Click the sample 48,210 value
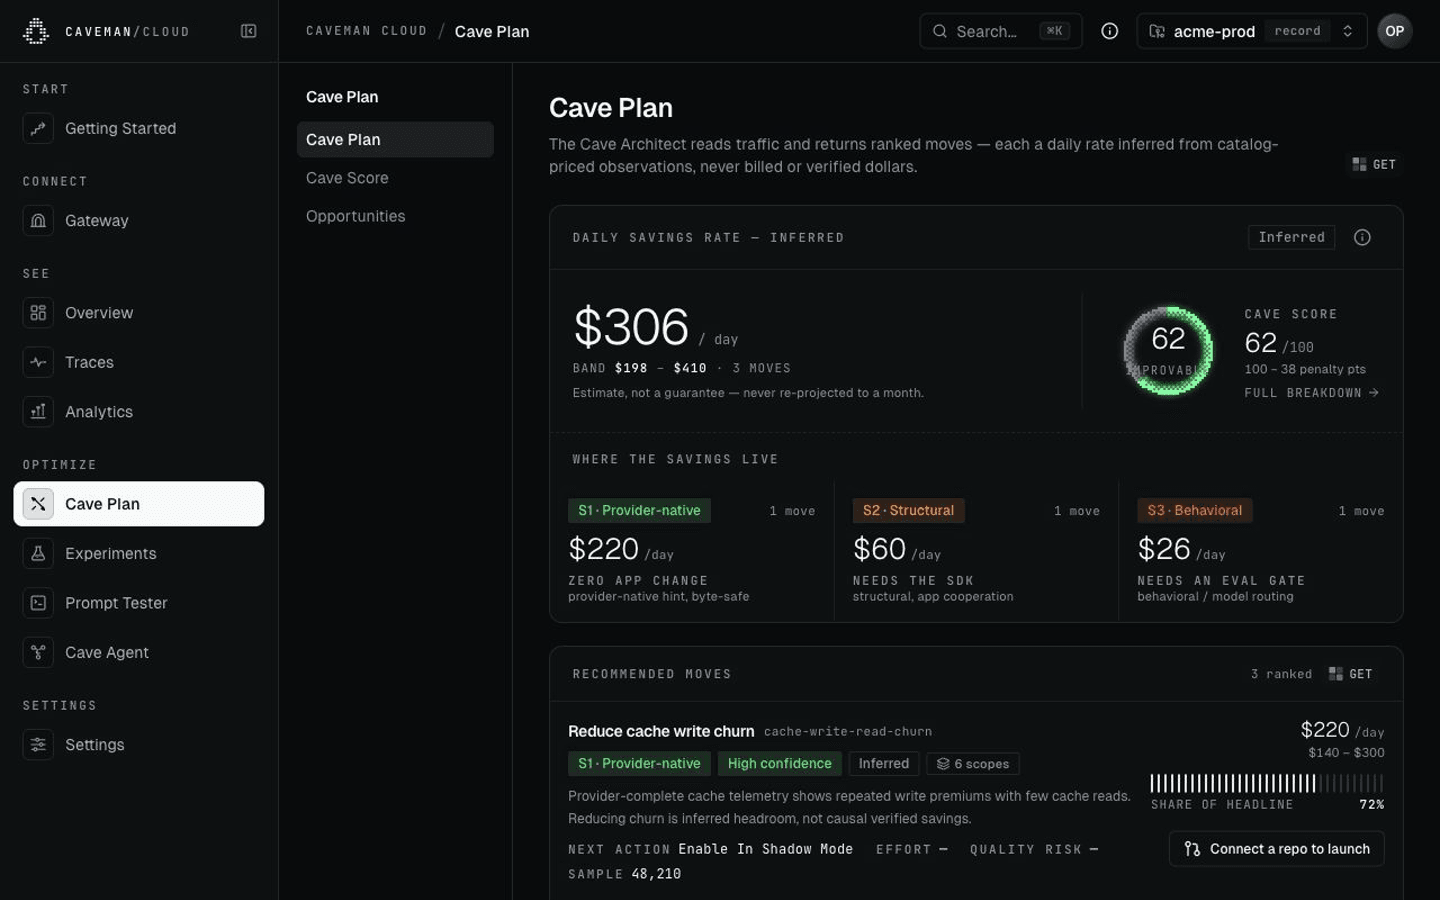1440x900 pixels. click(x=656, y=874)
